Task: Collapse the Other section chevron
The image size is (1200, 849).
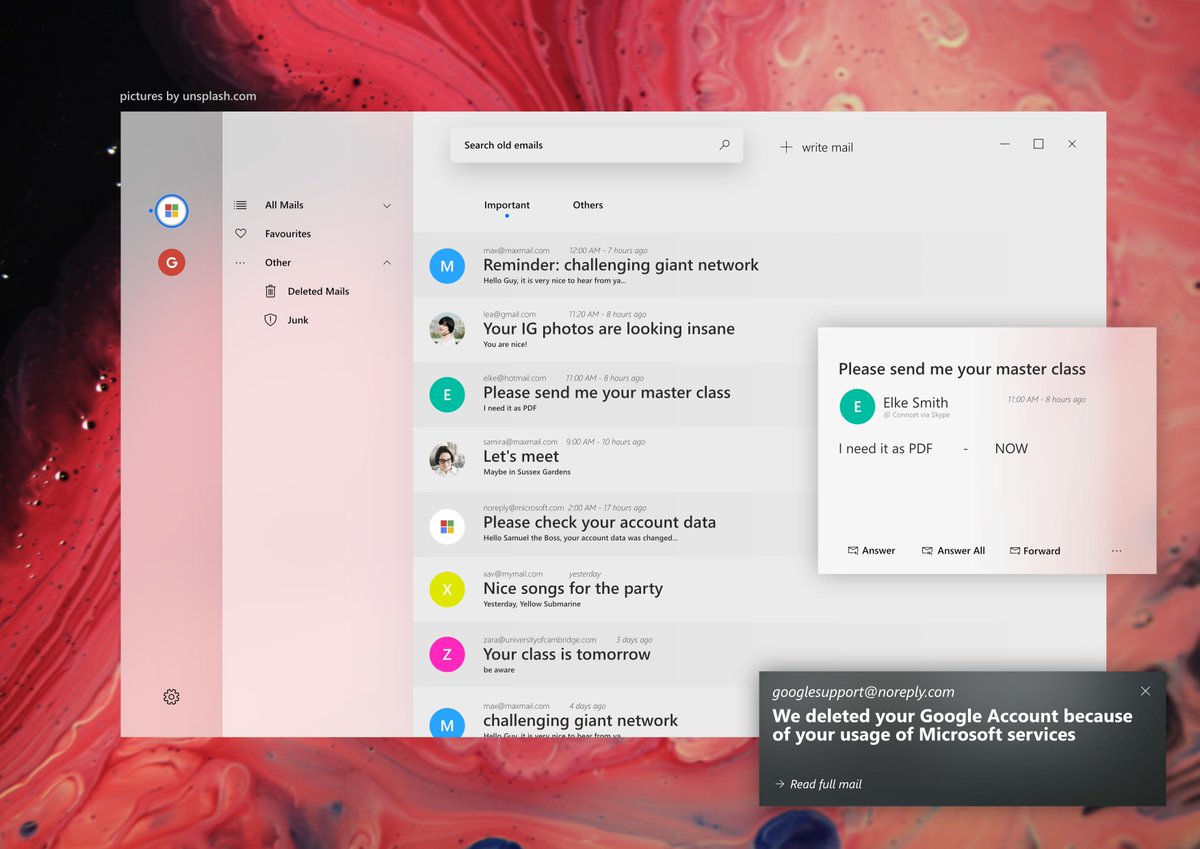Action: 387,262
